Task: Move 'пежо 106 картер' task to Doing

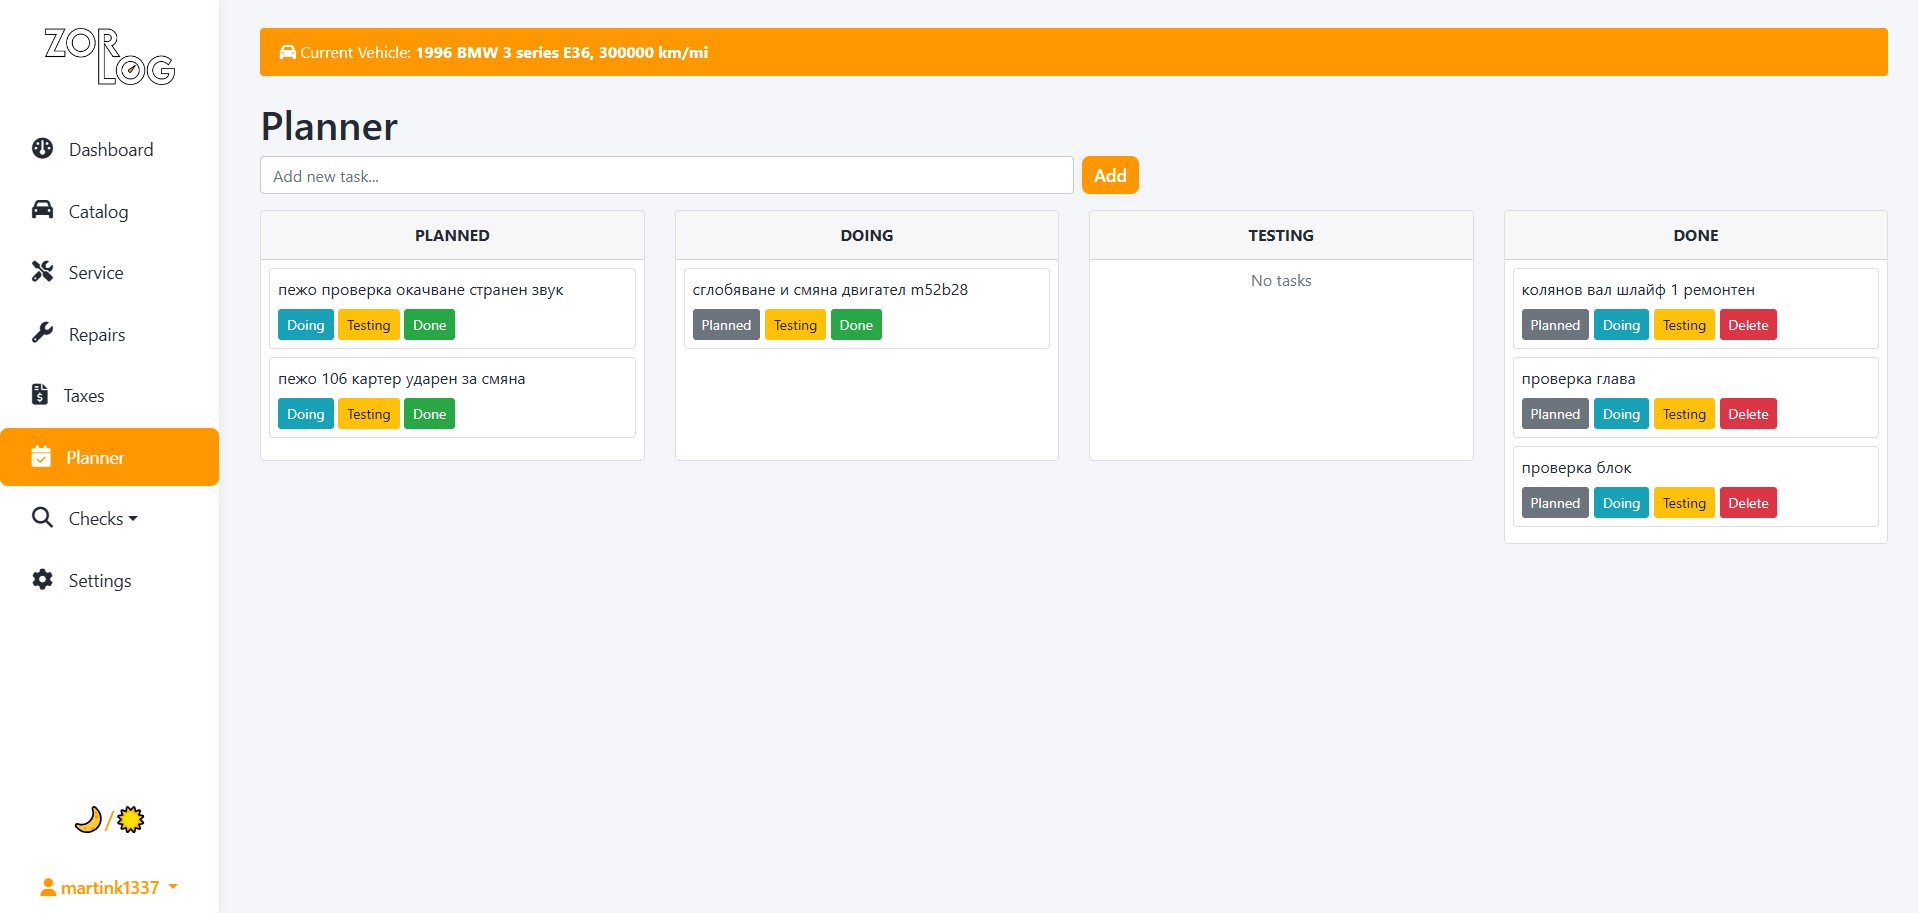Action: 305,414
